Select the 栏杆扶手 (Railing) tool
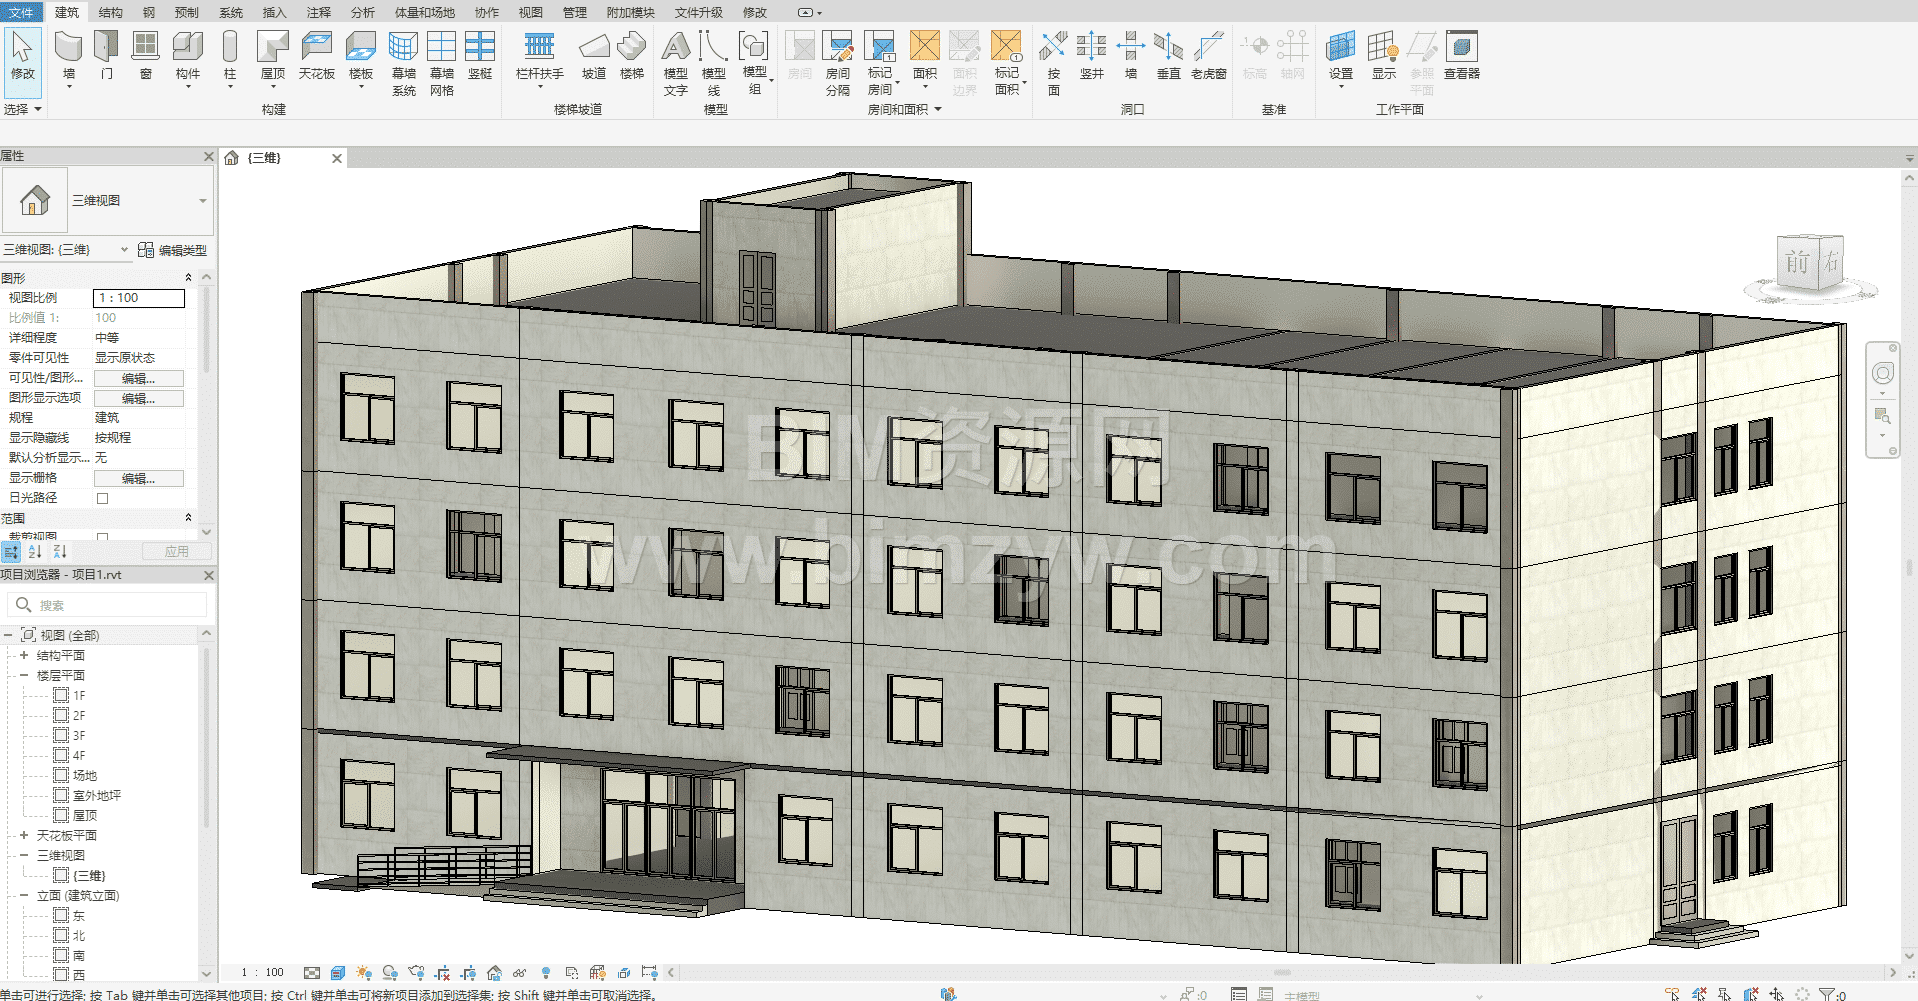Viewport: 1918px width, 1001px height. 539,56
